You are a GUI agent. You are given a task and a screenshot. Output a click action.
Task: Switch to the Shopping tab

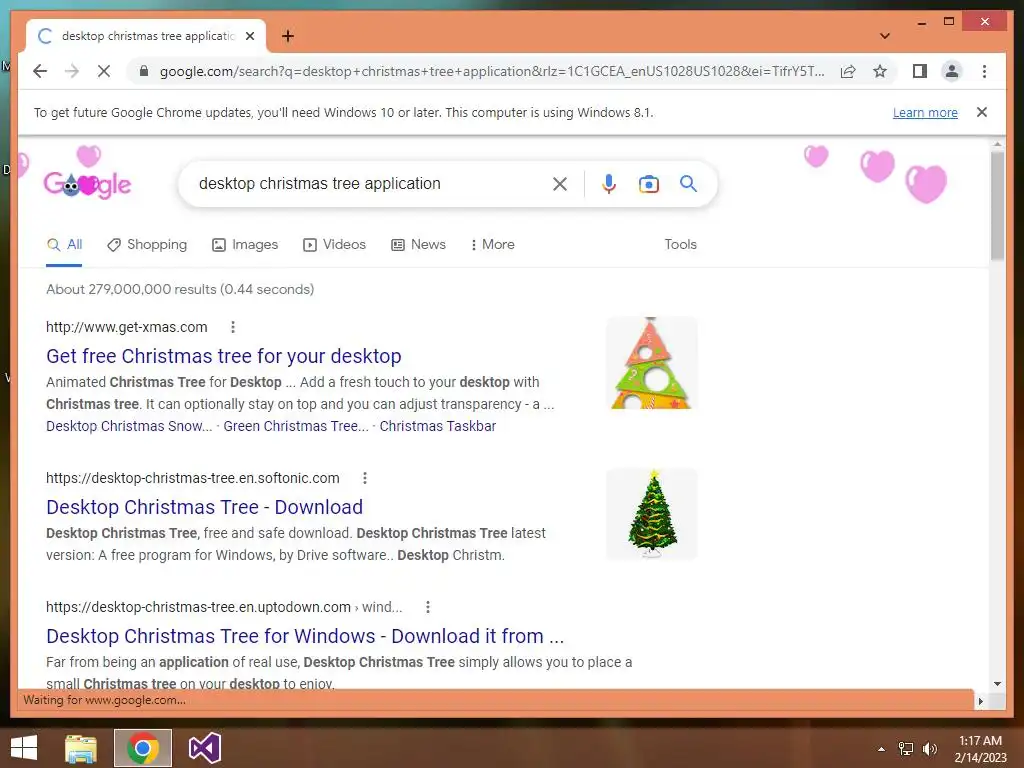click(147, 245)
